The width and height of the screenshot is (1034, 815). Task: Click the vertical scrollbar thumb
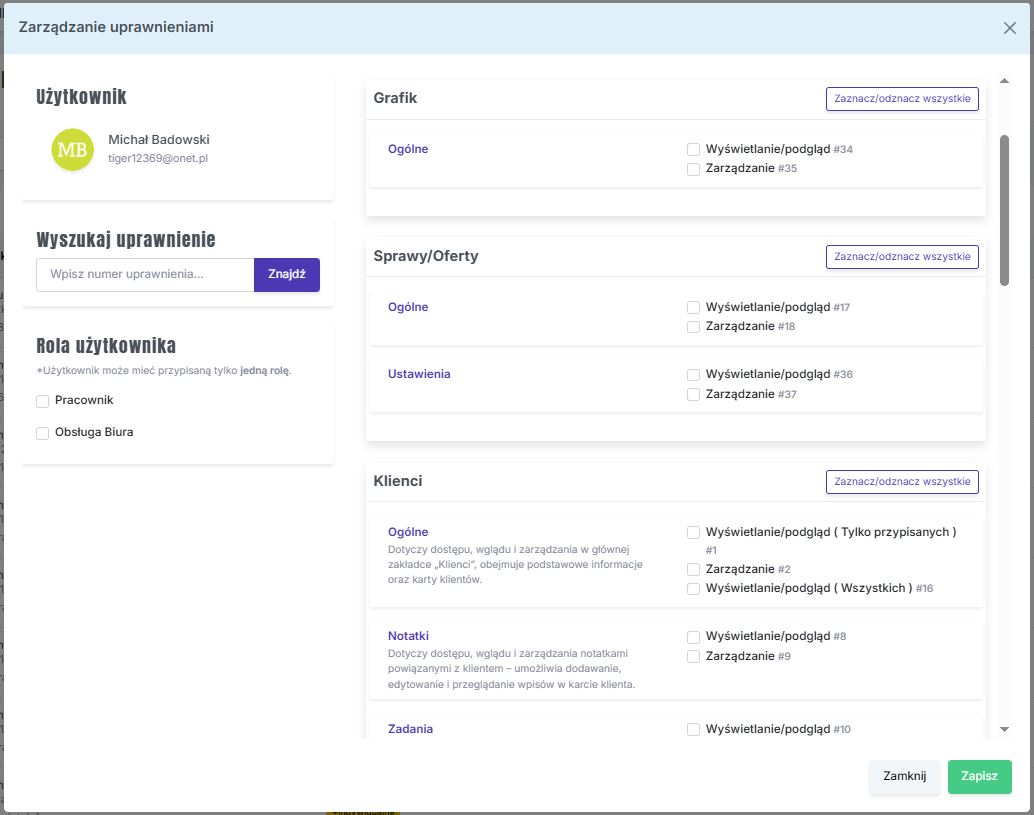[1004, 210]
